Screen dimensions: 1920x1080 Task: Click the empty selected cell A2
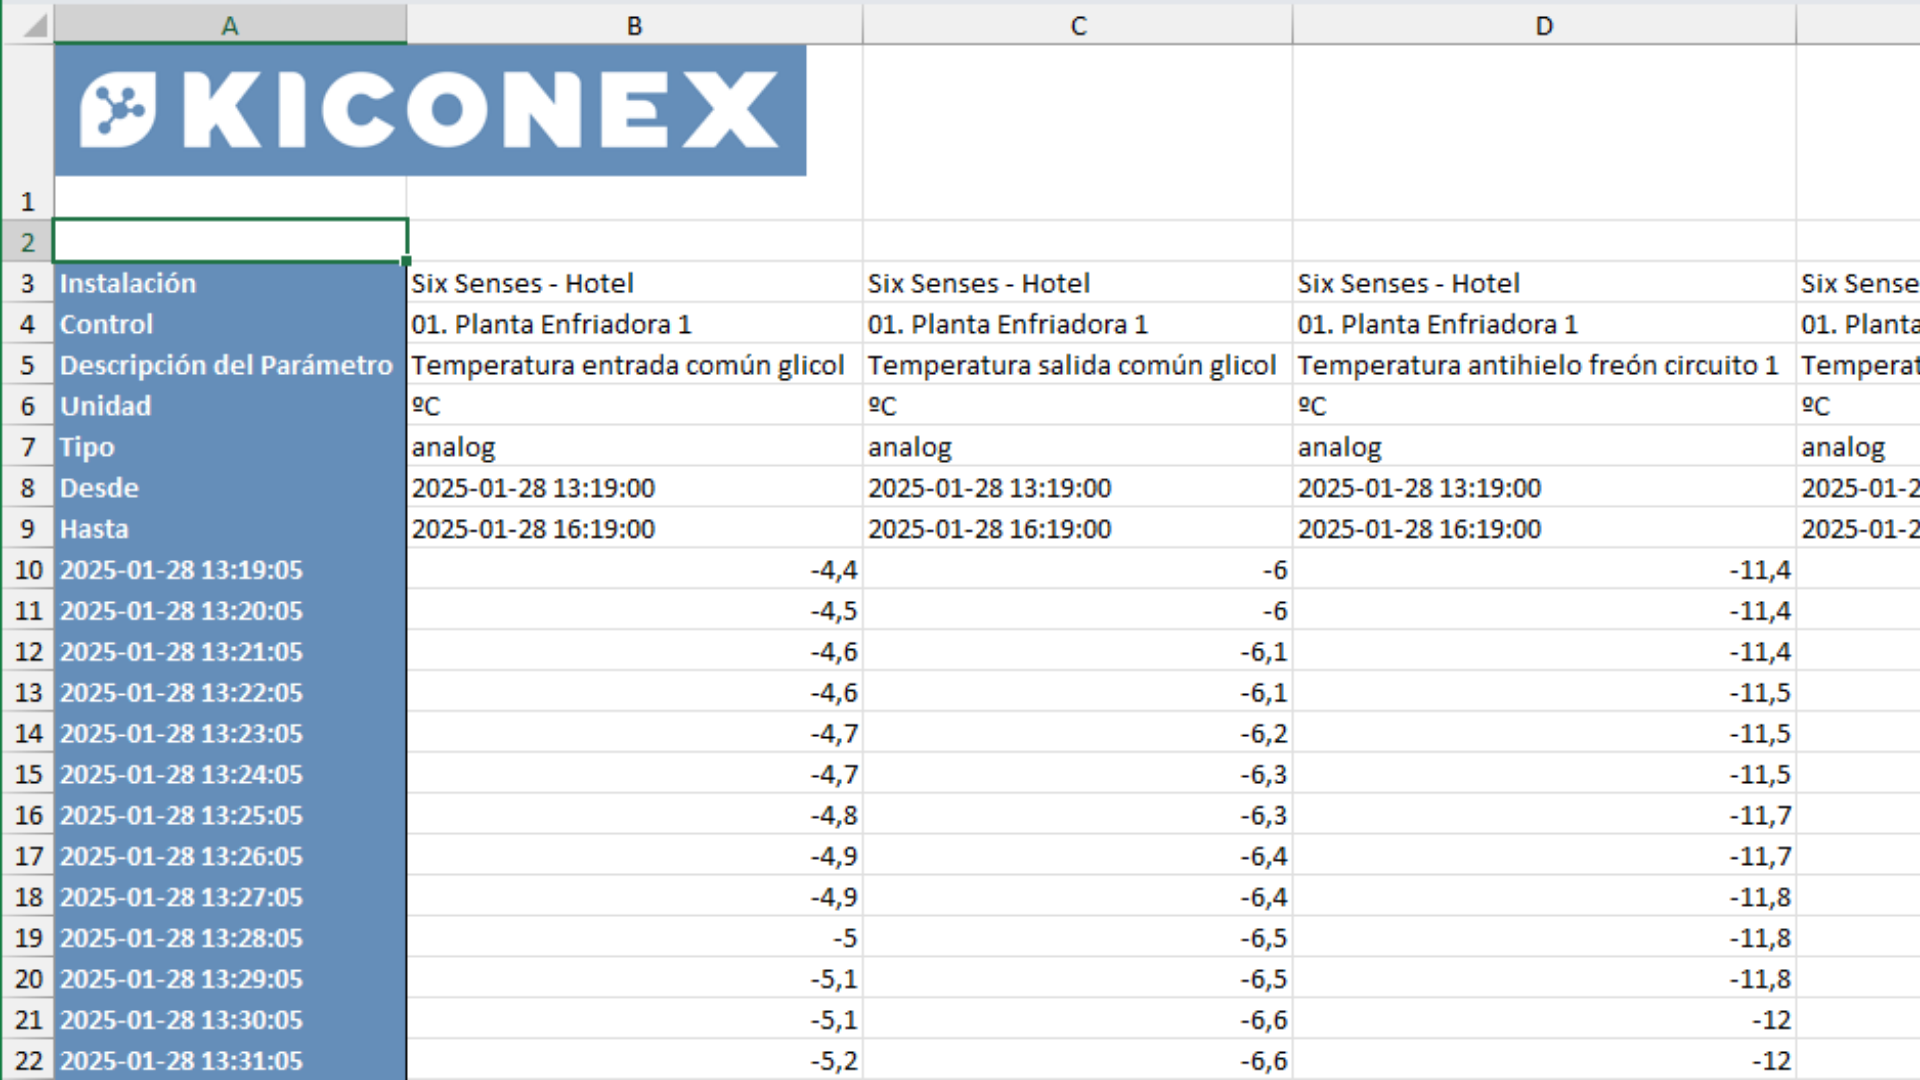point(230,242)
